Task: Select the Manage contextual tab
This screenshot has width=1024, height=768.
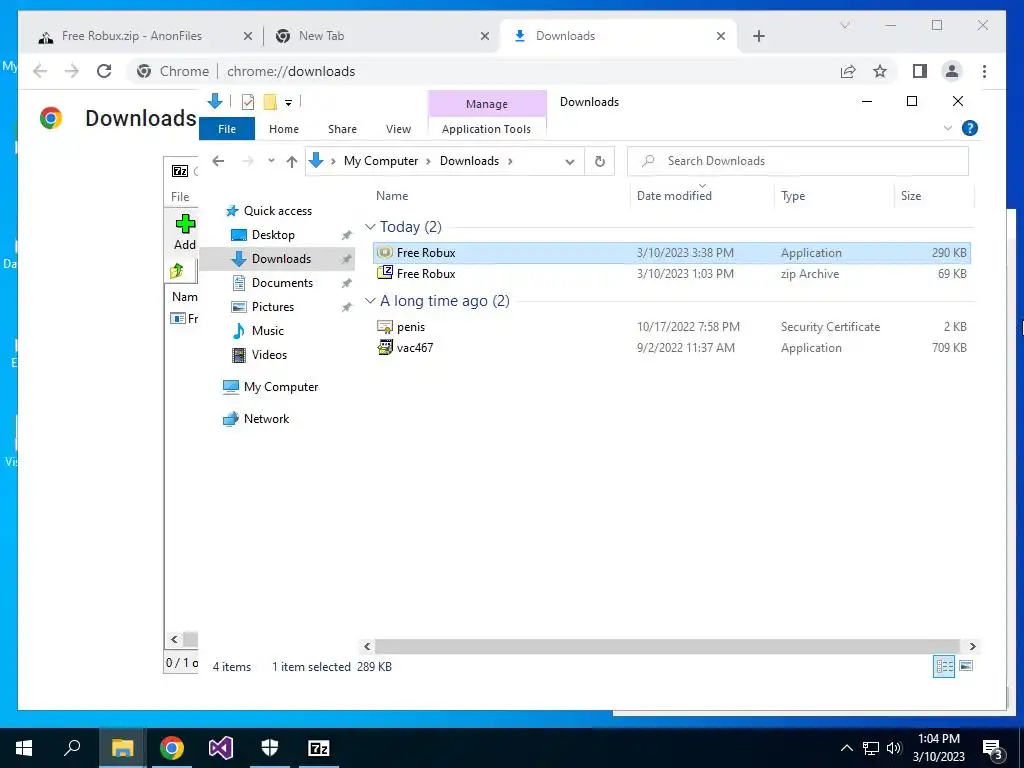Action: pos(487,104)
